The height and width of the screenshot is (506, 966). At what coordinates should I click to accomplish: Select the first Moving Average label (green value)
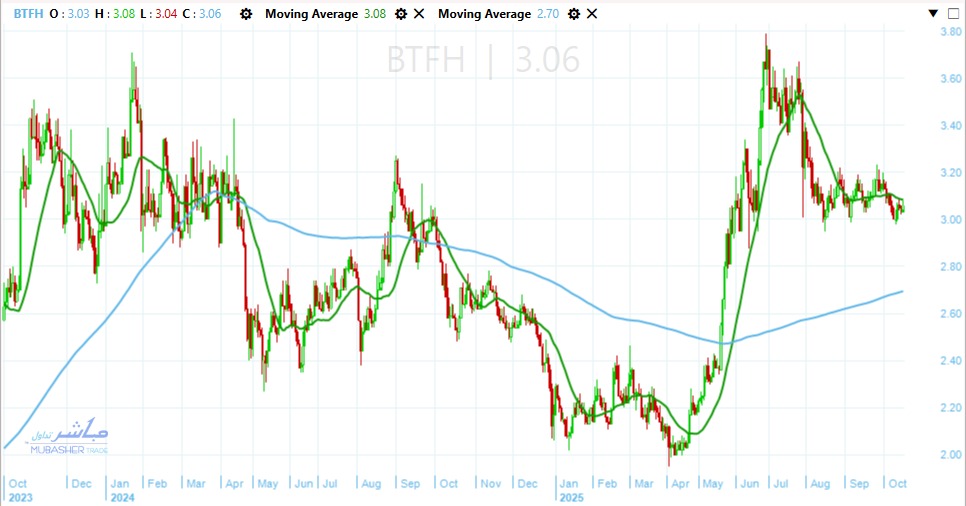point(311,14)
